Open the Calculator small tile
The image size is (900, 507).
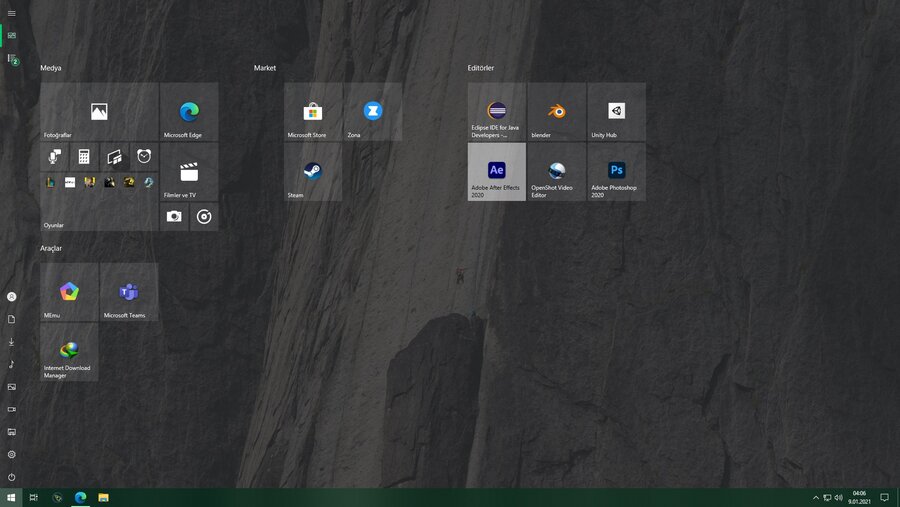[x=84, y=157]
